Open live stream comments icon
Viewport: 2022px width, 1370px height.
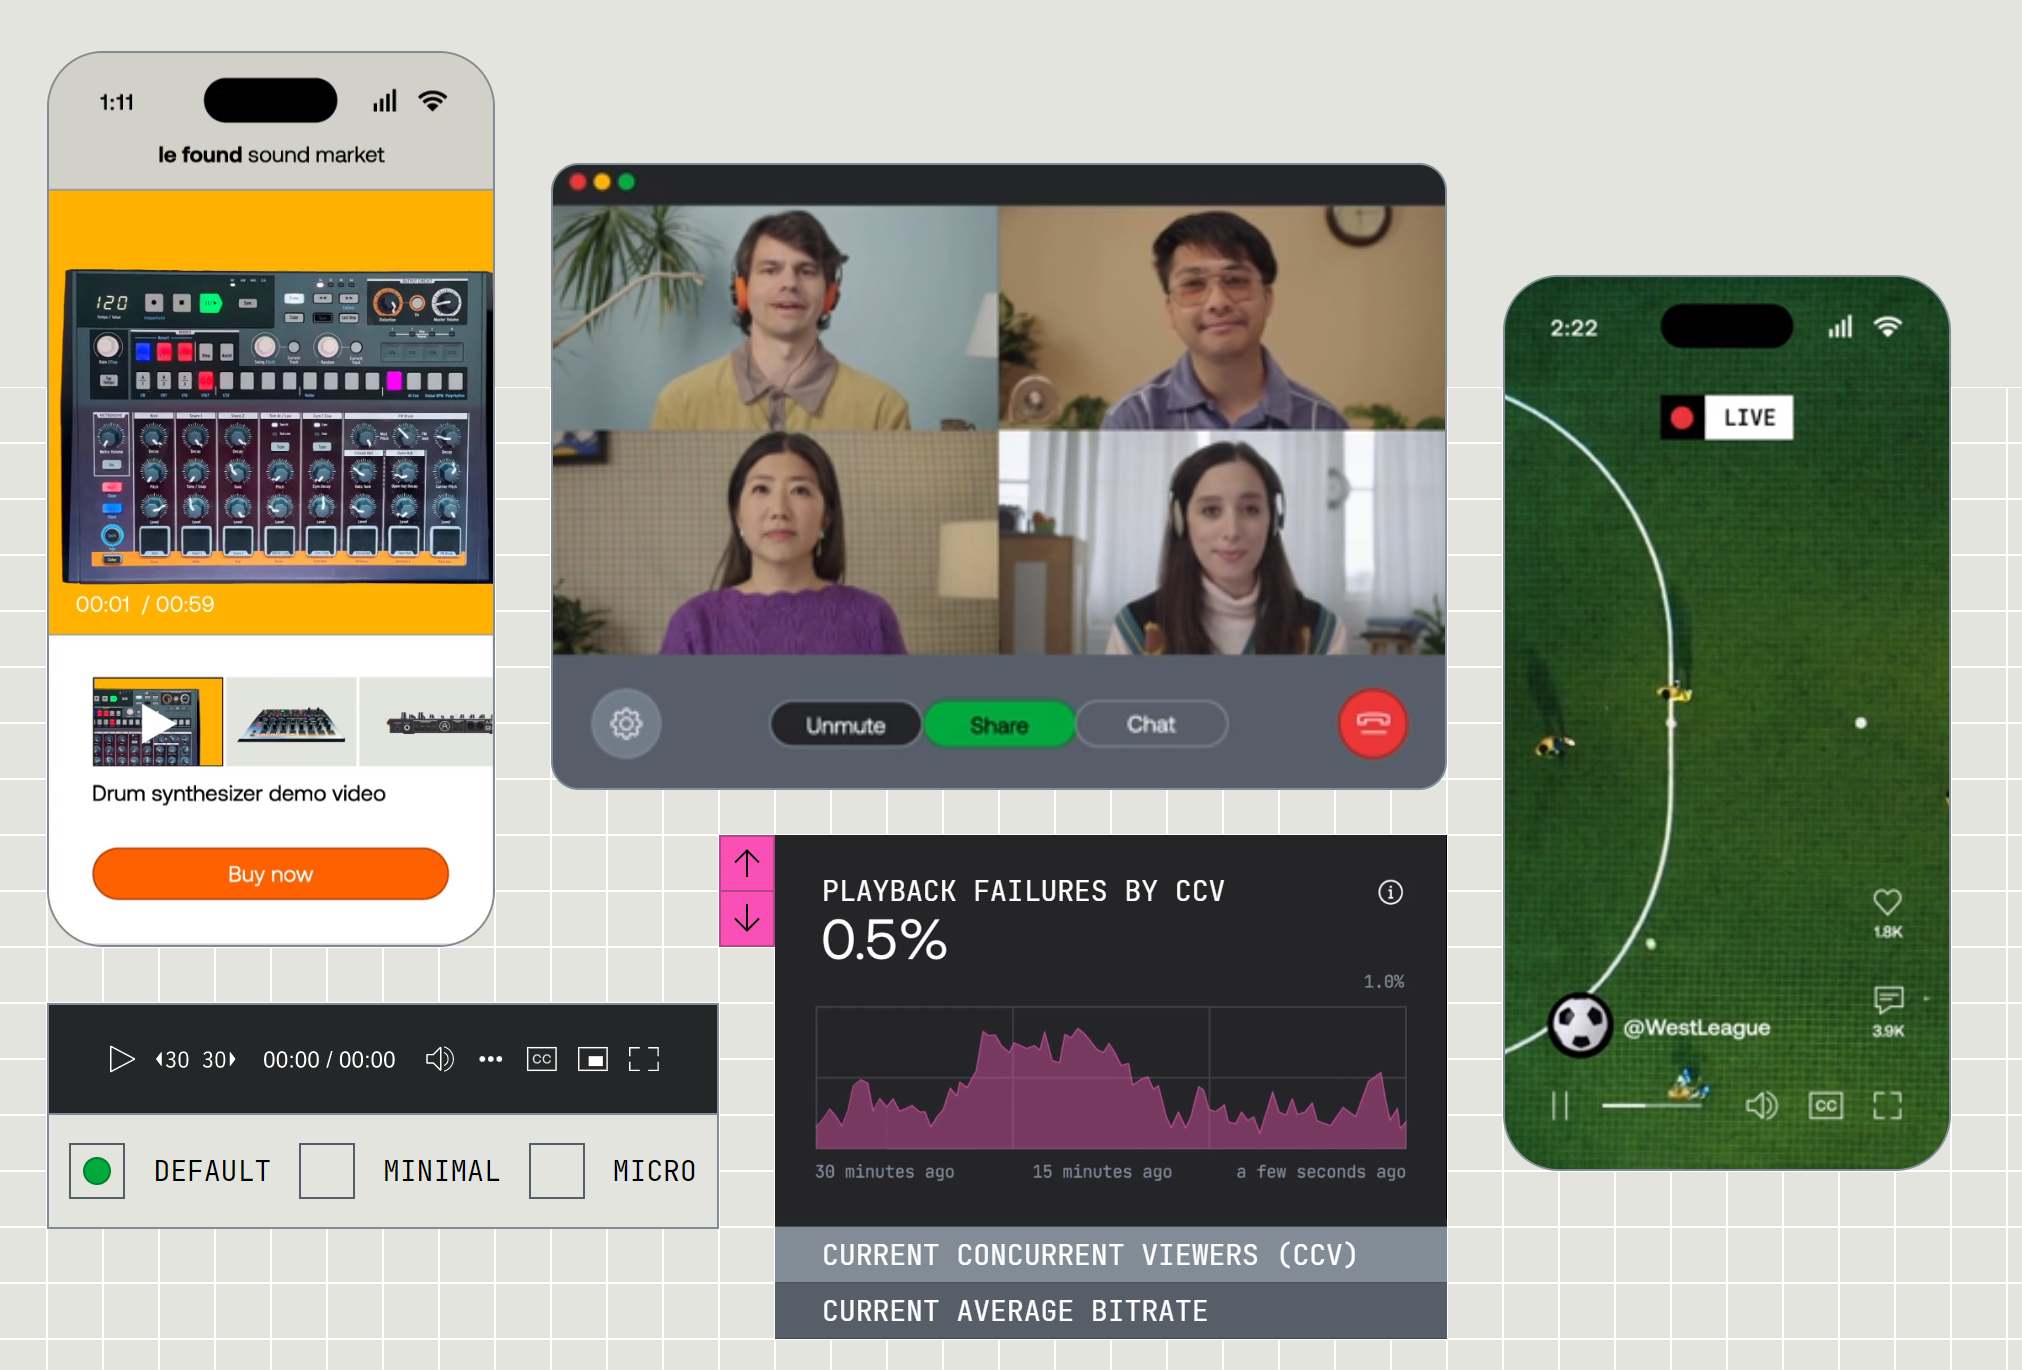1887,999
